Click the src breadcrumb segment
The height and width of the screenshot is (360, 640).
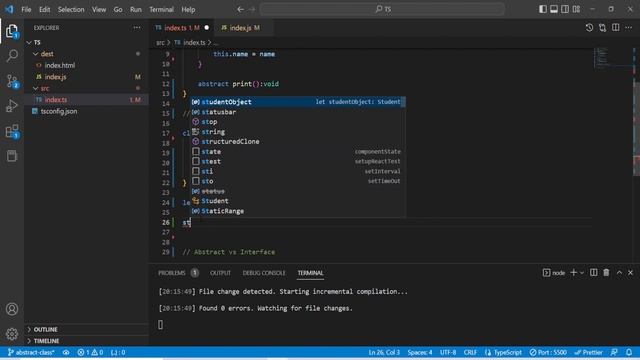pyautogui.click(x=160, y=42)
